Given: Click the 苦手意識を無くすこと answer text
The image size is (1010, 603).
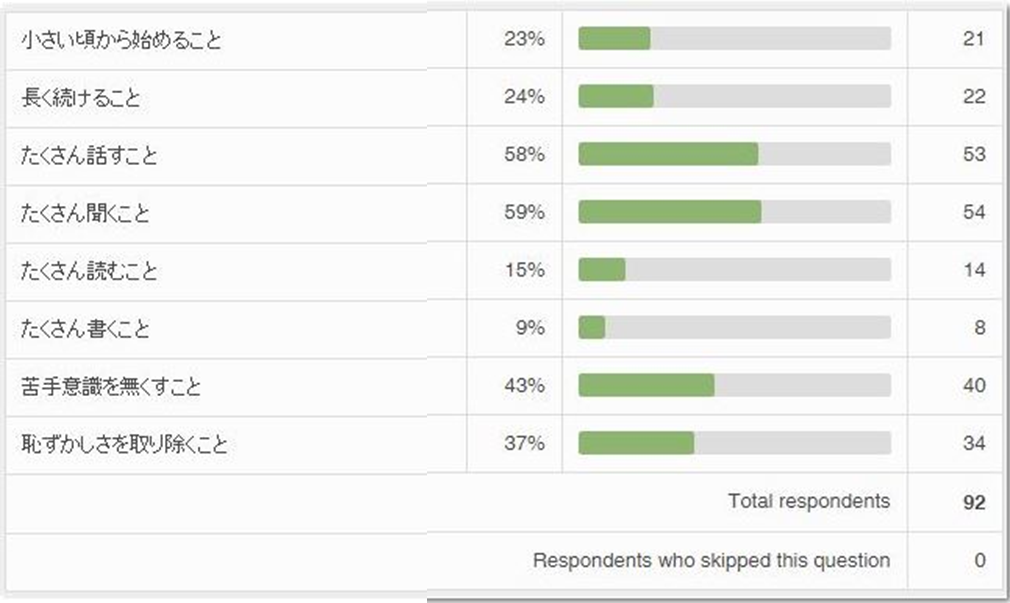Looking at the screenshot, I should point(110,386).
